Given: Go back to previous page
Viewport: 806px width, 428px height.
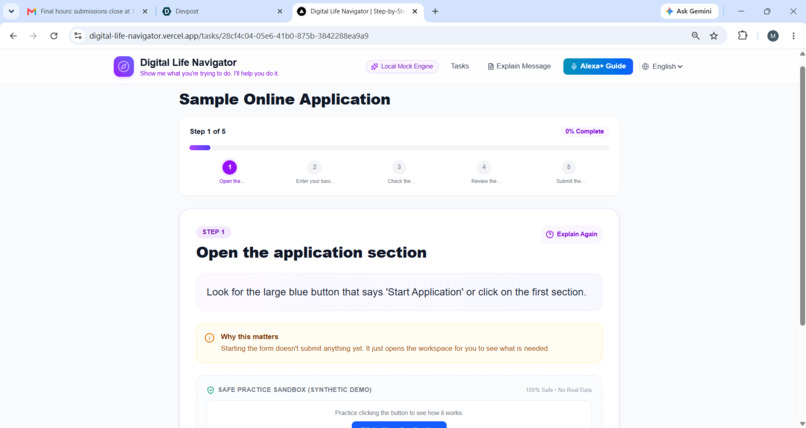Looking at the screenshot, I should tap(13, 36).
